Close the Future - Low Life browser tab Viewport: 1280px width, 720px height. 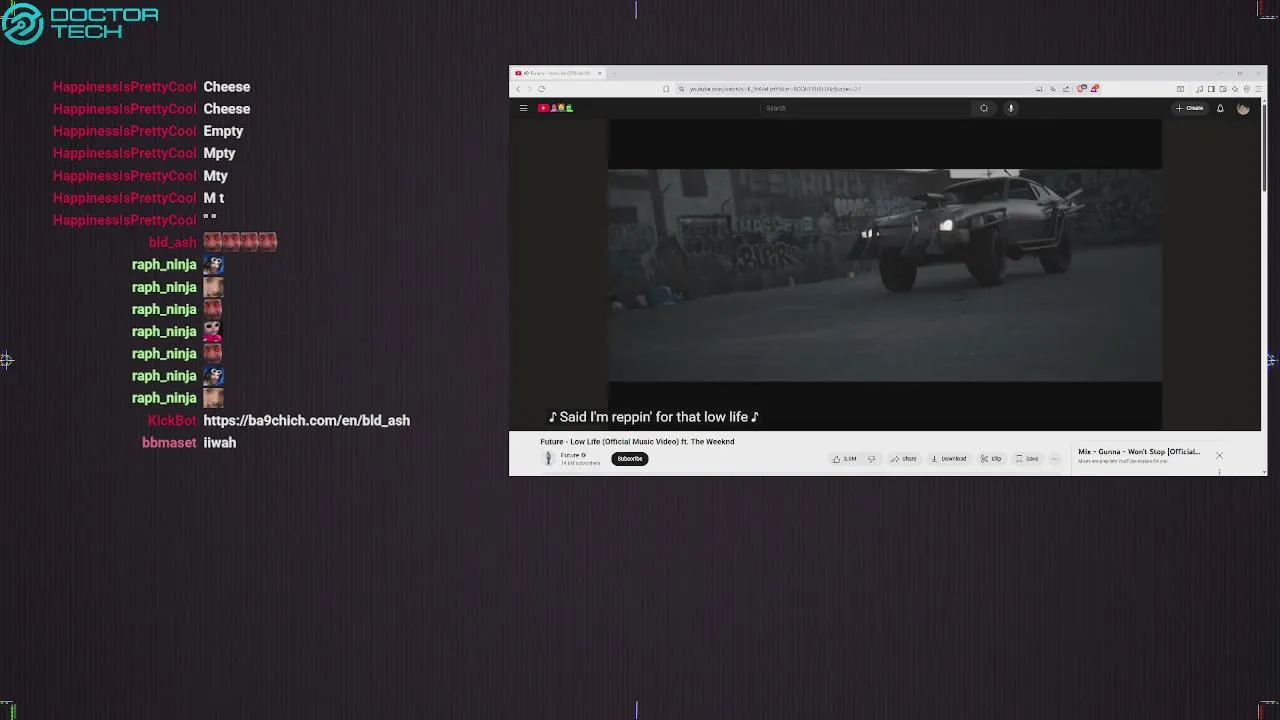click(600, 73)
